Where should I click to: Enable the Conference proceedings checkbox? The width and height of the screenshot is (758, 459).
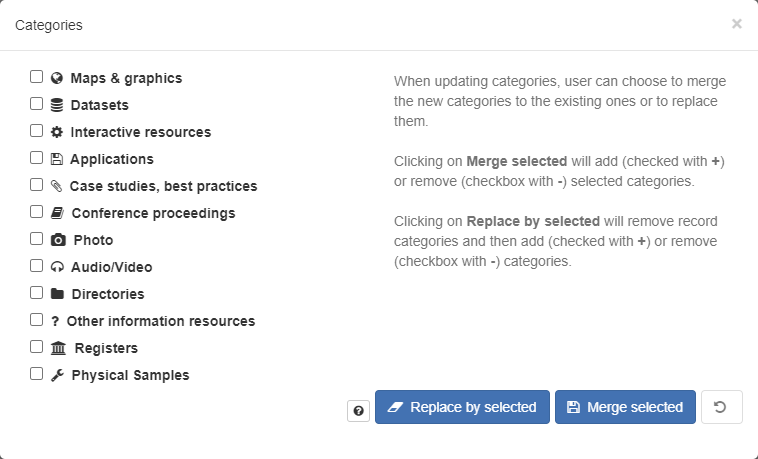click(36, 212)
